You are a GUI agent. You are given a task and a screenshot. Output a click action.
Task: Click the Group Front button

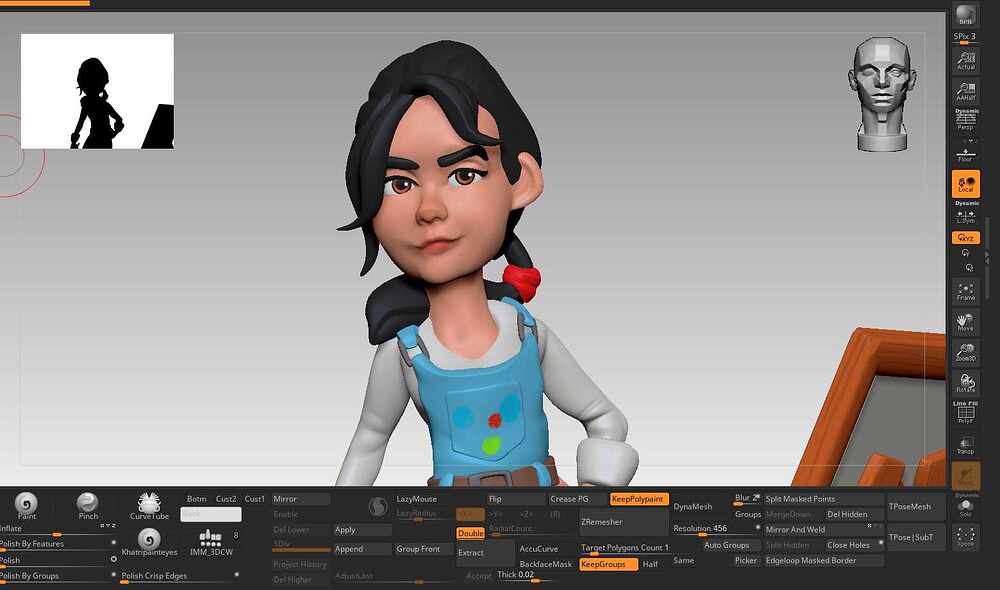tap(423, 549)
